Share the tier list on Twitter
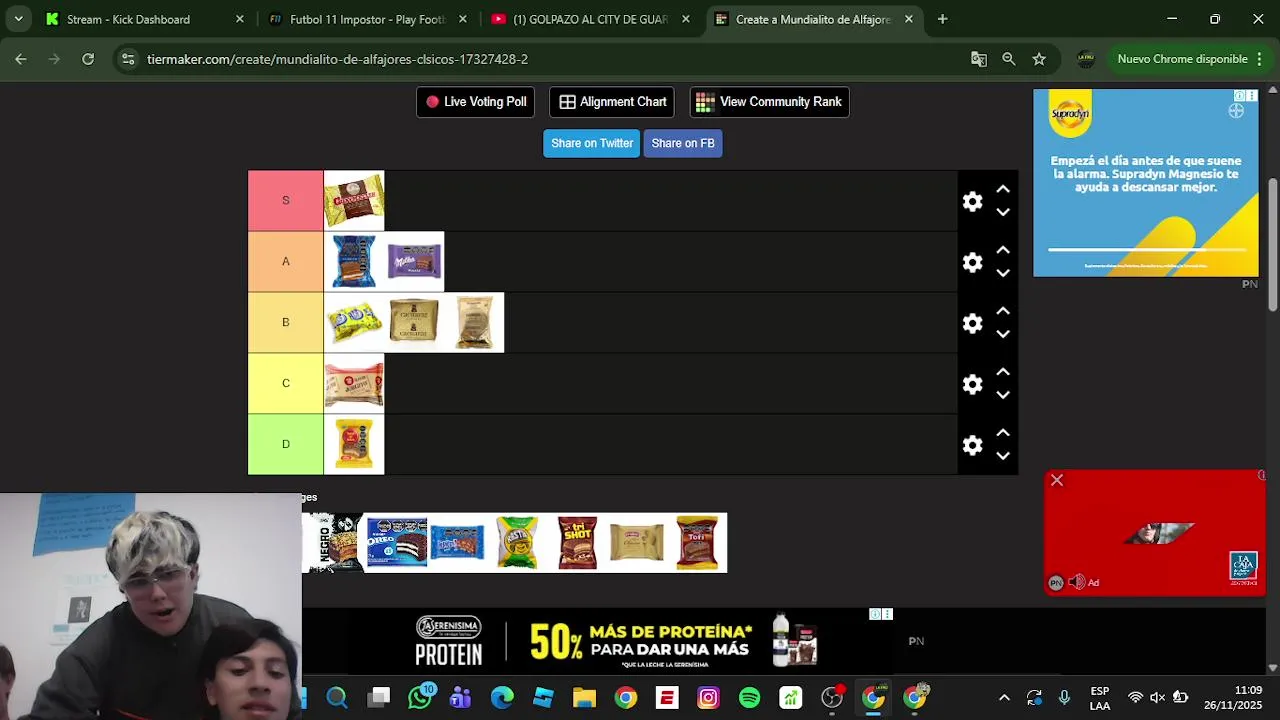 pyautogui.click(x=592, y=143)
